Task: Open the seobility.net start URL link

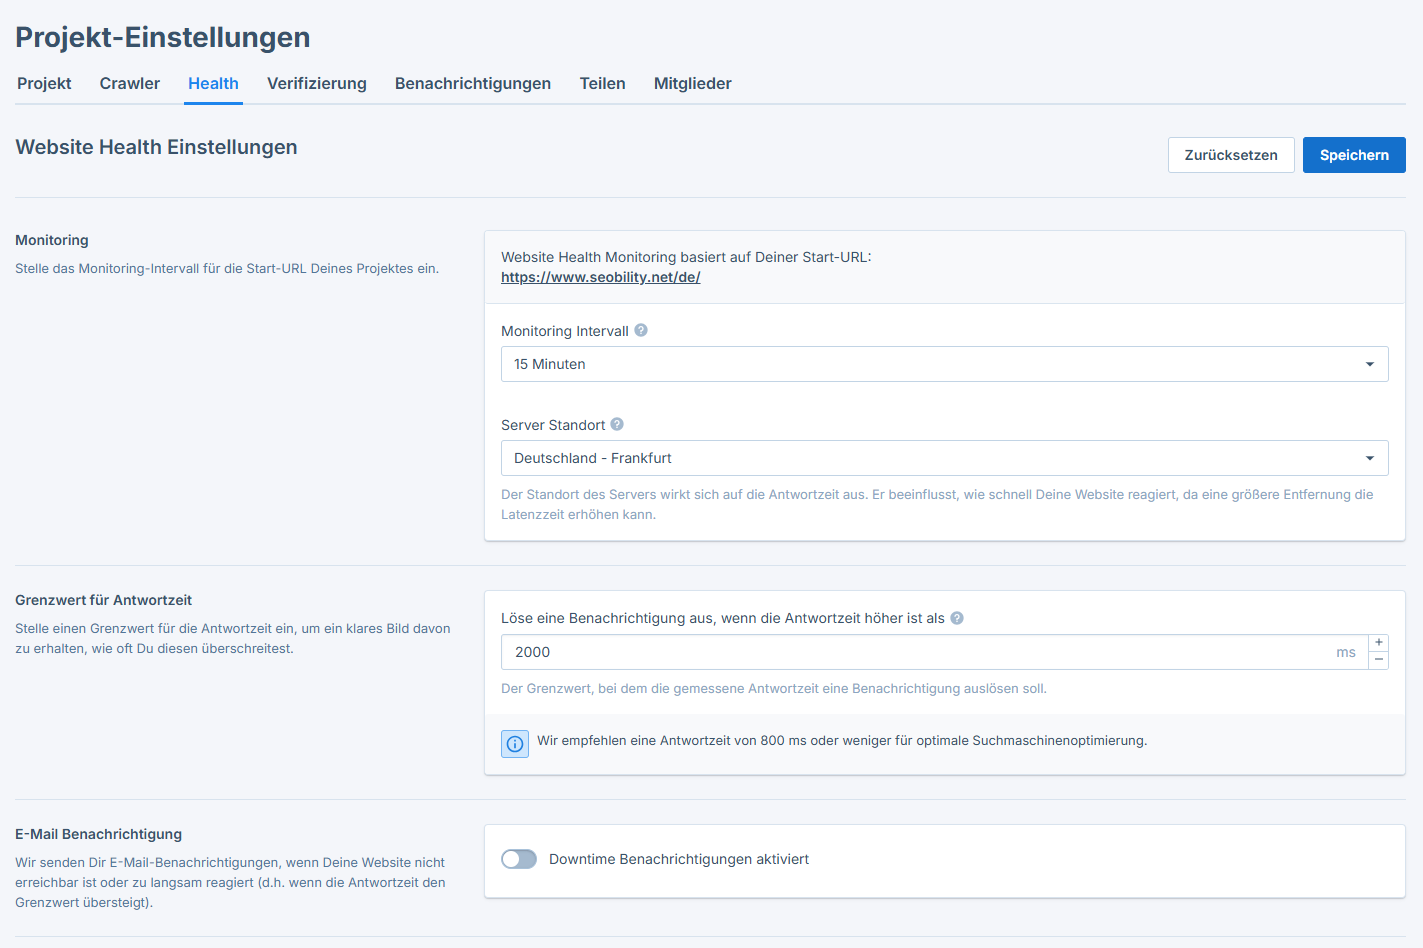Action: pos(600,277)
